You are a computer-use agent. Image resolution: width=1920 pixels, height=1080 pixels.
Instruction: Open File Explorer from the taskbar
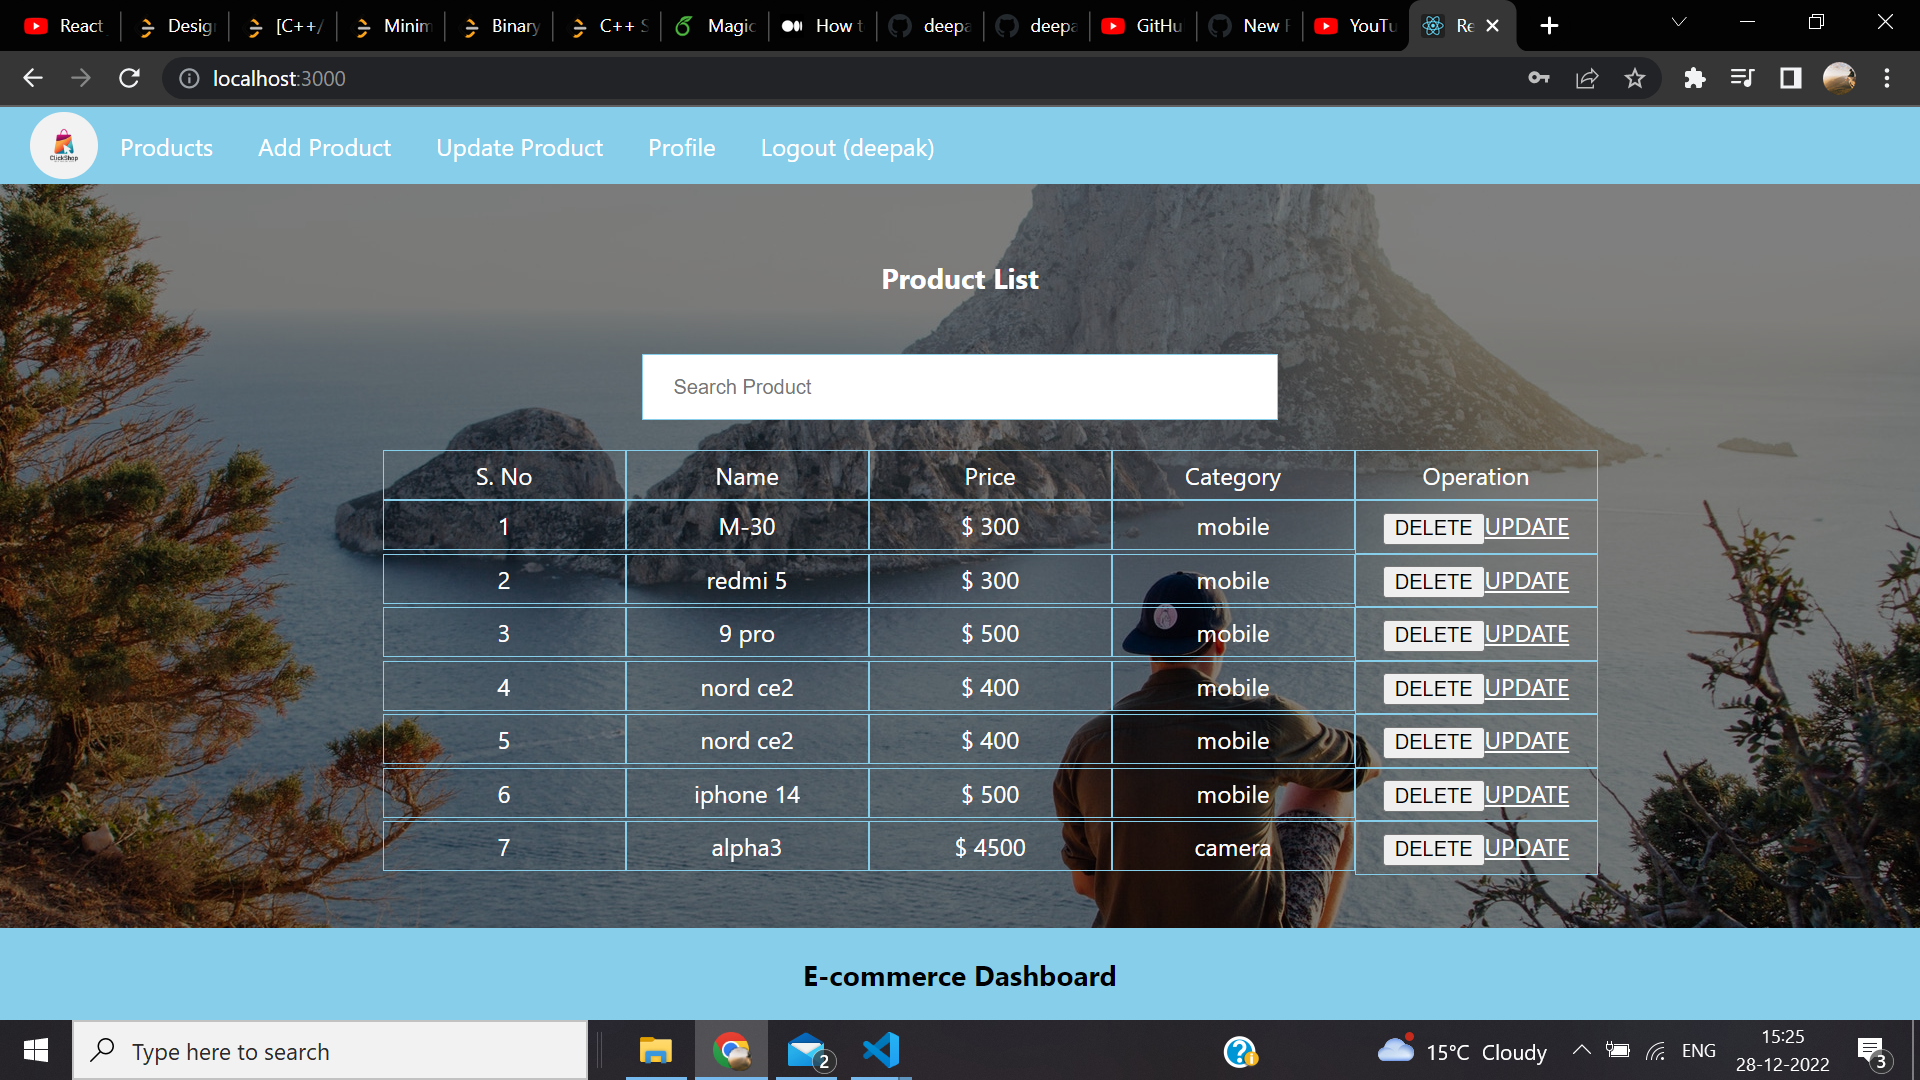click(656, 1050)
